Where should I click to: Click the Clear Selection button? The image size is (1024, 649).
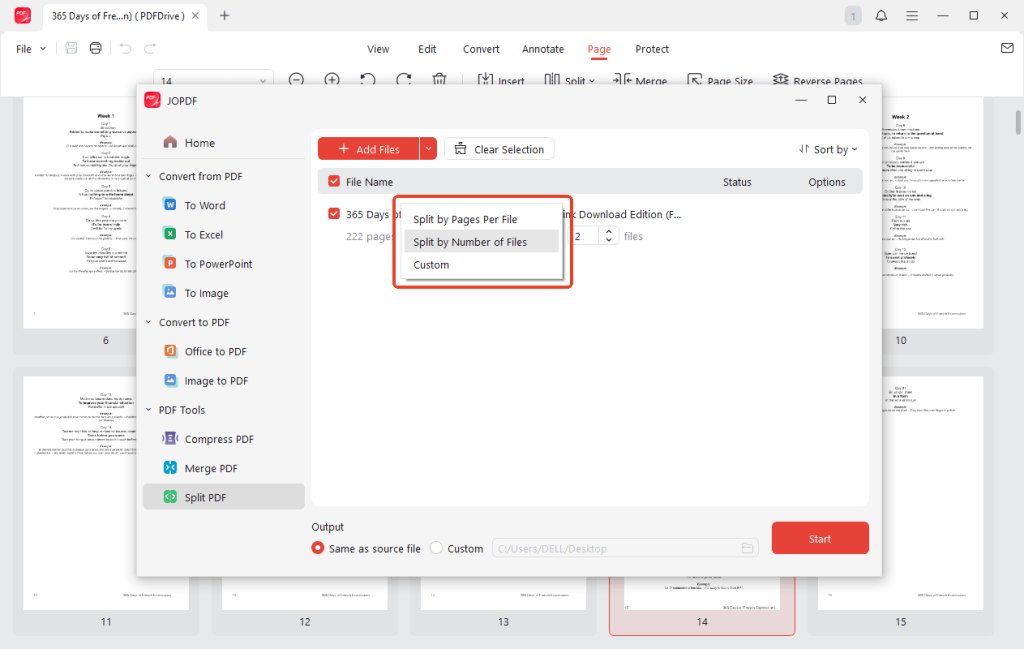coord(499,148)
